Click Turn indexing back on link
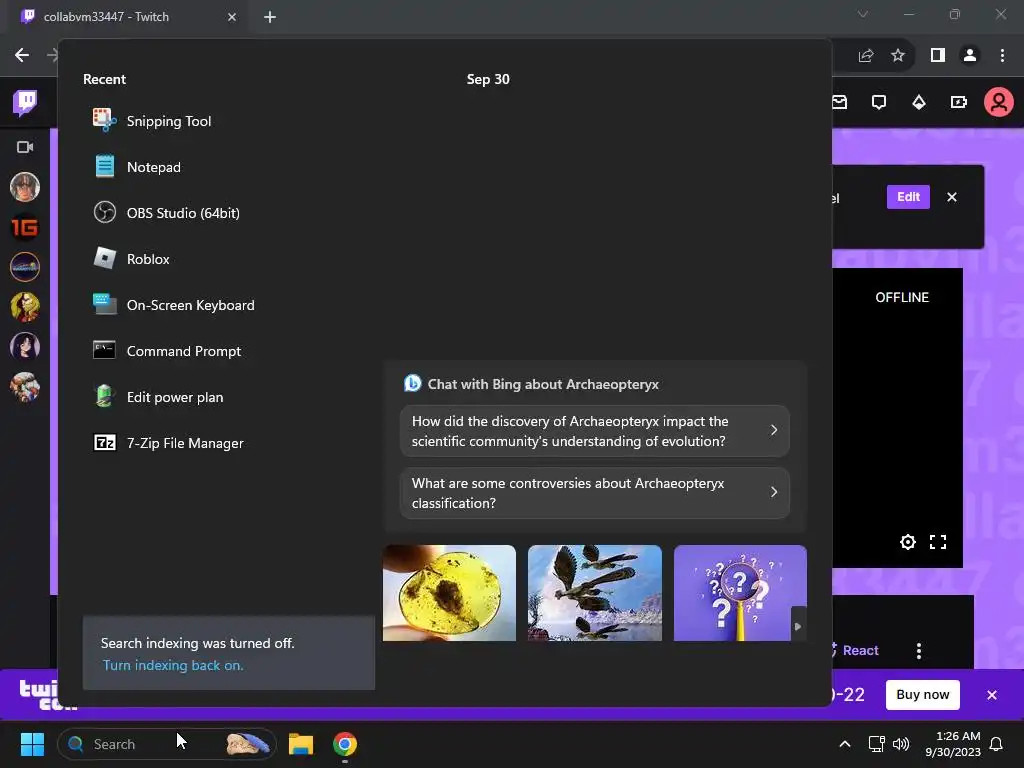This screenshot has height=768, width=1024. pyautogui.click(x=173, y=665)
